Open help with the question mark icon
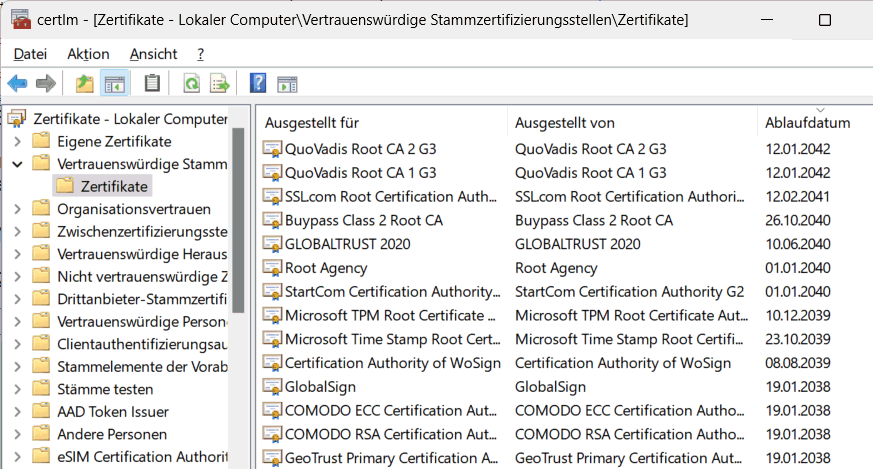 click(258, 84)
